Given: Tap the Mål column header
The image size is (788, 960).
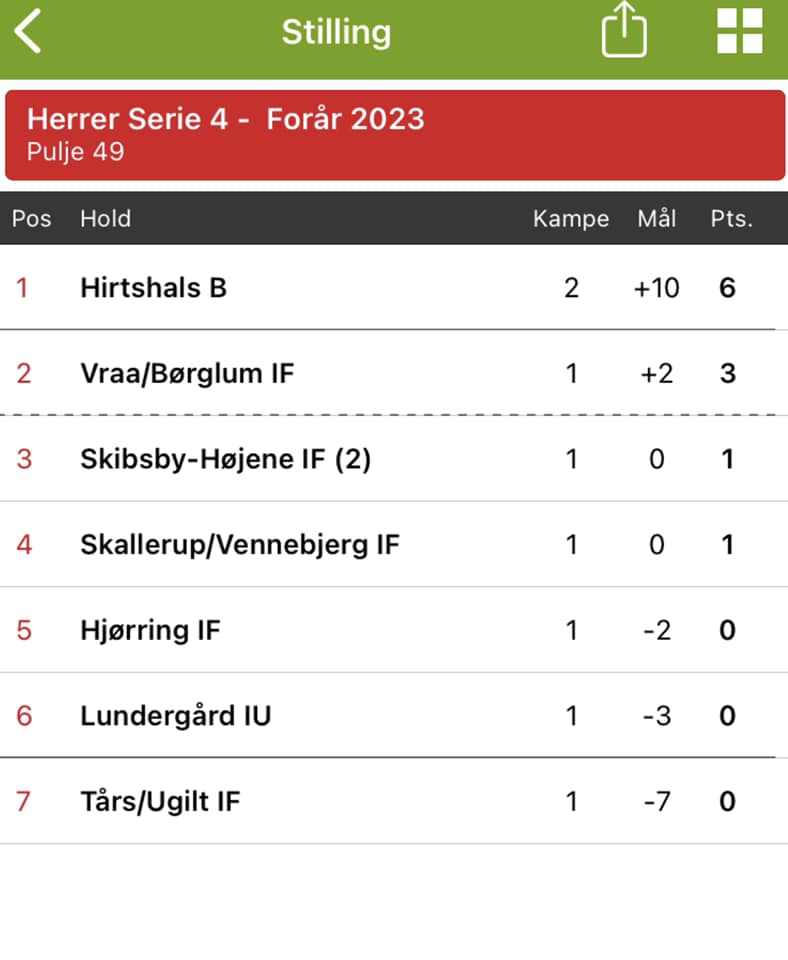Looking at the screenshot, I should [657, 218].
